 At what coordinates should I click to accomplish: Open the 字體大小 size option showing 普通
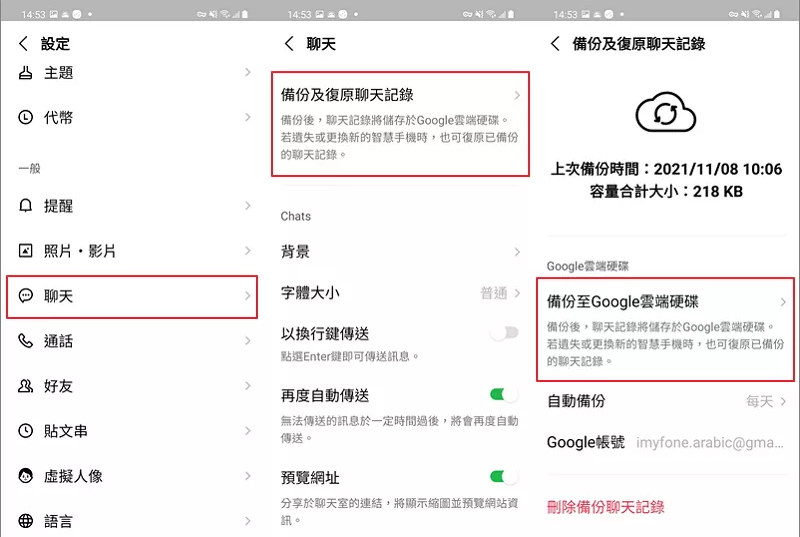click(500, 293)
